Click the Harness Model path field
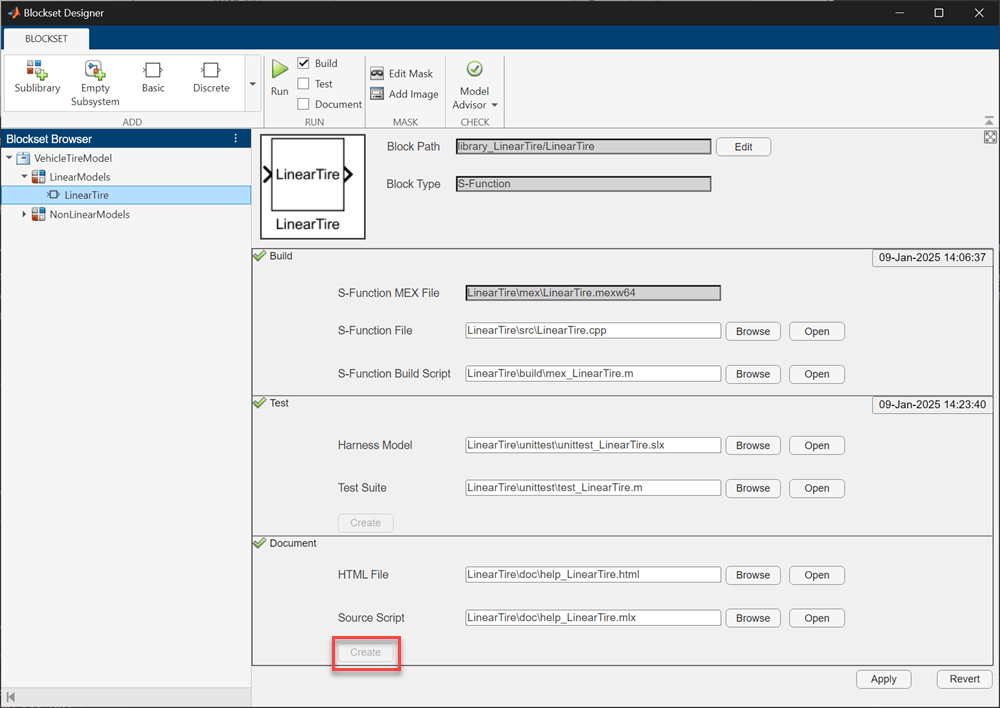Screen dimensions: 1000x708 pyautogui.click(x=592, y=445)
